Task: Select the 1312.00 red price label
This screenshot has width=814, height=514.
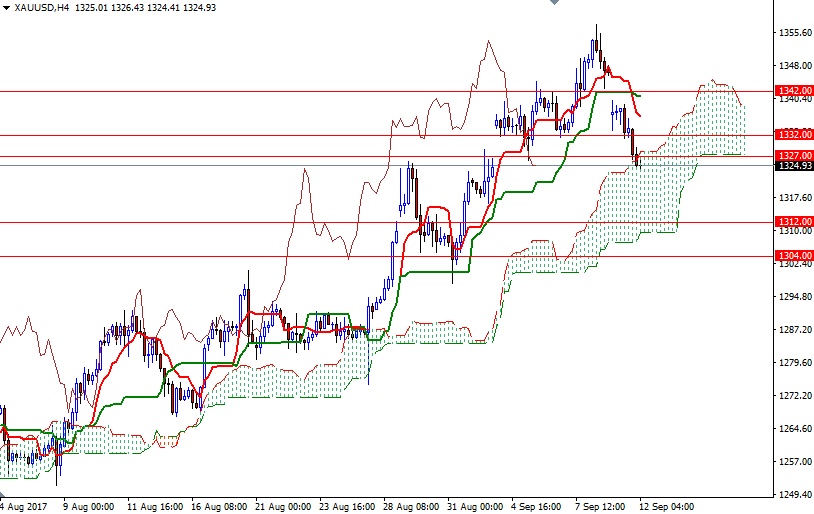Action: click(793, 221)
